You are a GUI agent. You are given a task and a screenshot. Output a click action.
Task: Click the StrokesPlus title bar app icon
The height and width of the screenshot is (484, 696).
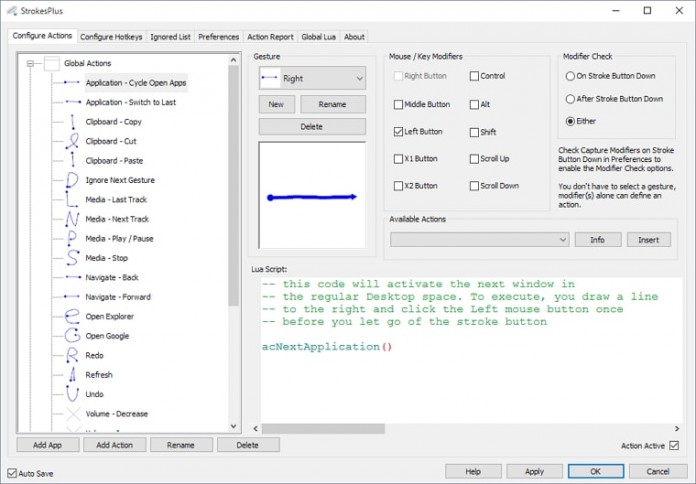tap(12, 11)
